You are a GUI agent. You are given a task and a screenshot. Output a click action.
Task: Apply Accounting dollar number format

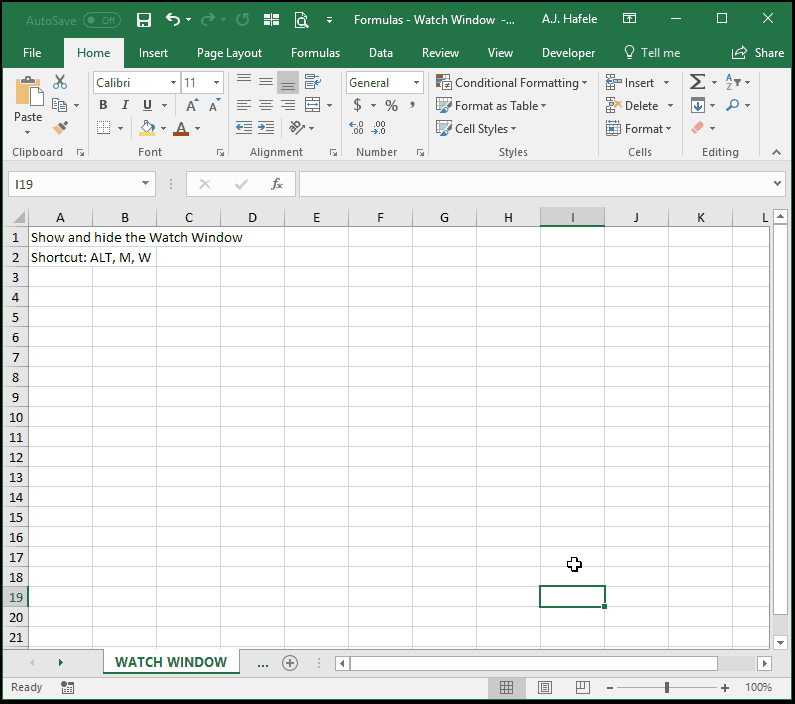click(x=357, y=105)
